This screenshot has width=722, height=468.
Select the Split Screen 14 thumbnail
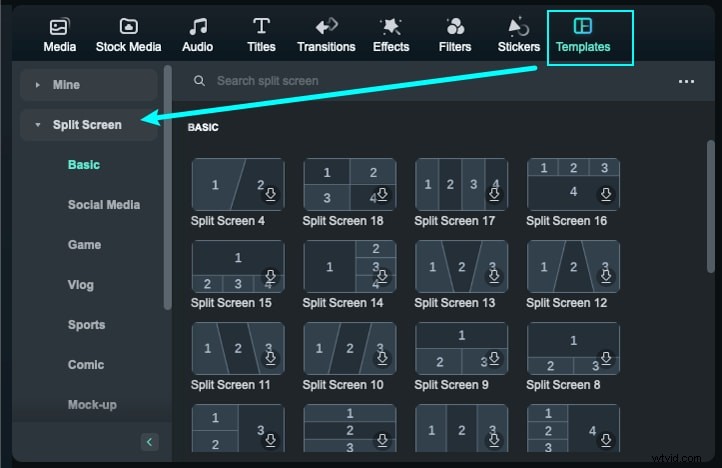pos(349,266)
